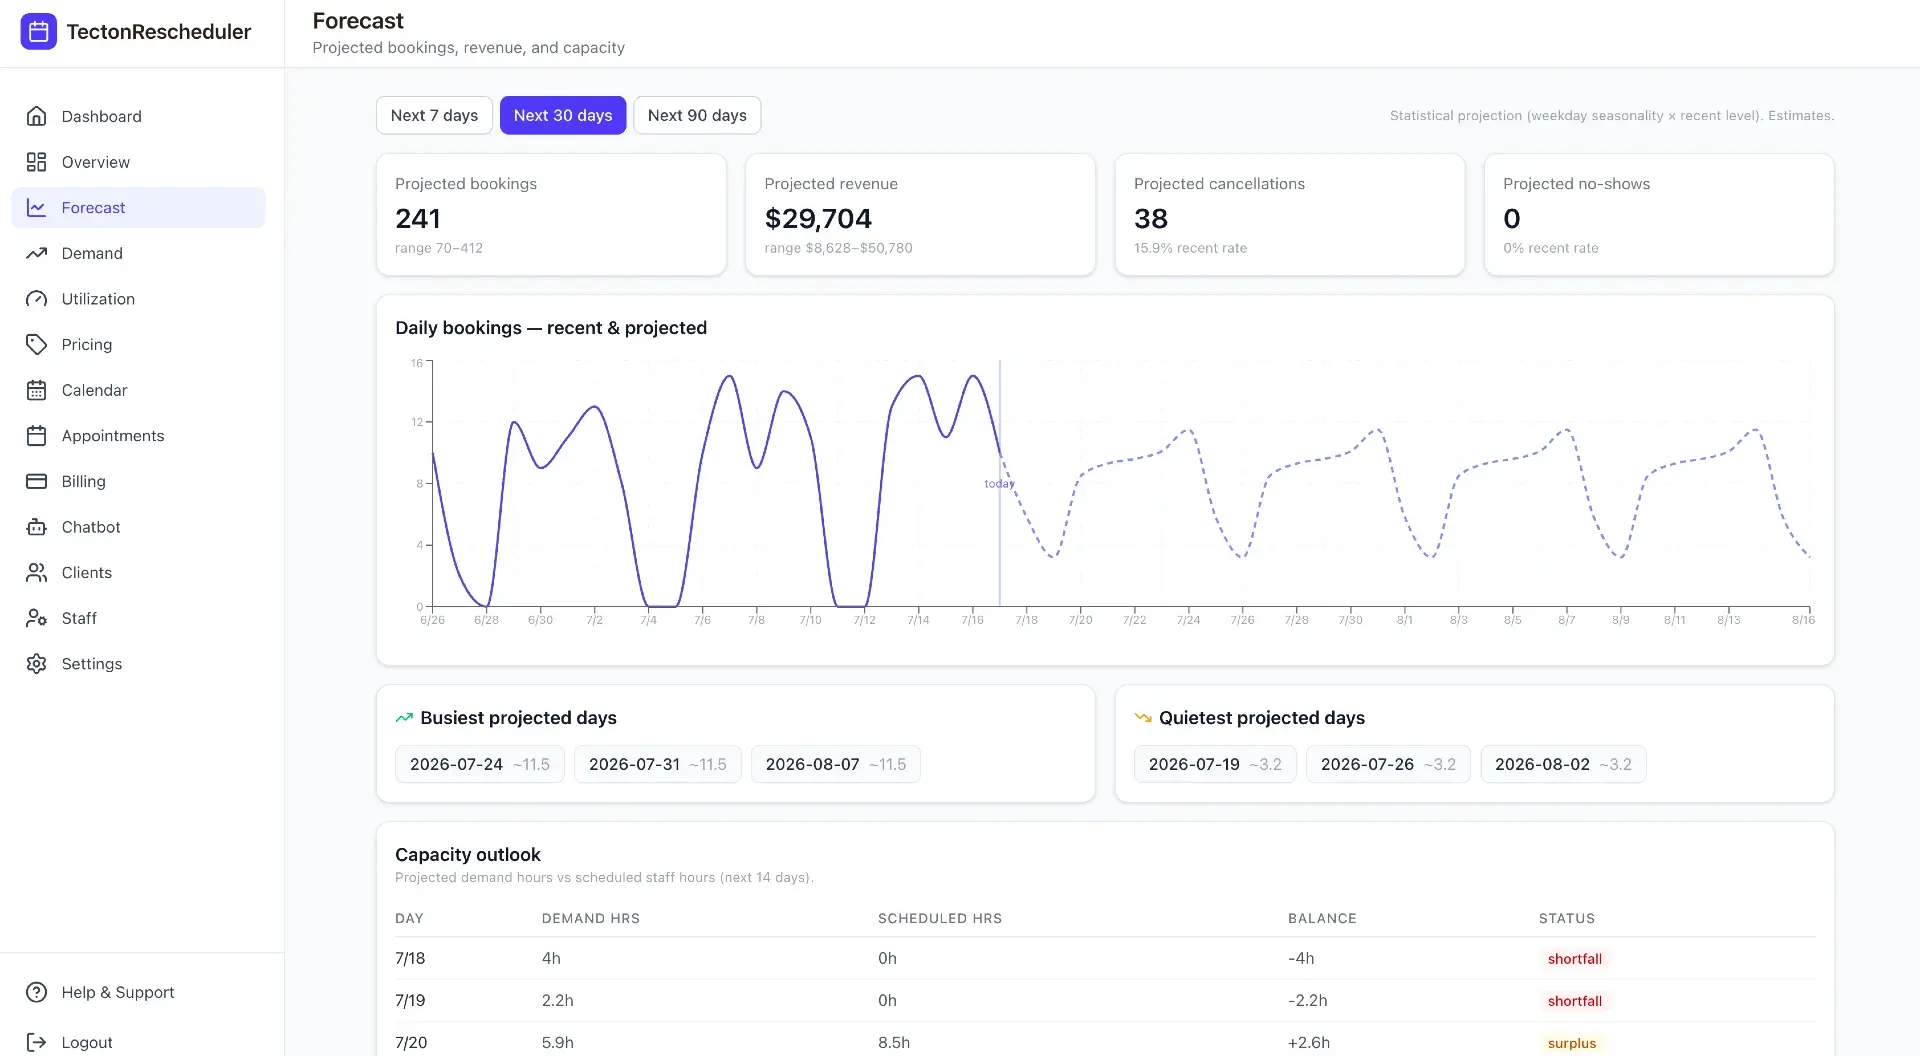
Task: Open the Appointments page
Action: [x=138, y=436]
